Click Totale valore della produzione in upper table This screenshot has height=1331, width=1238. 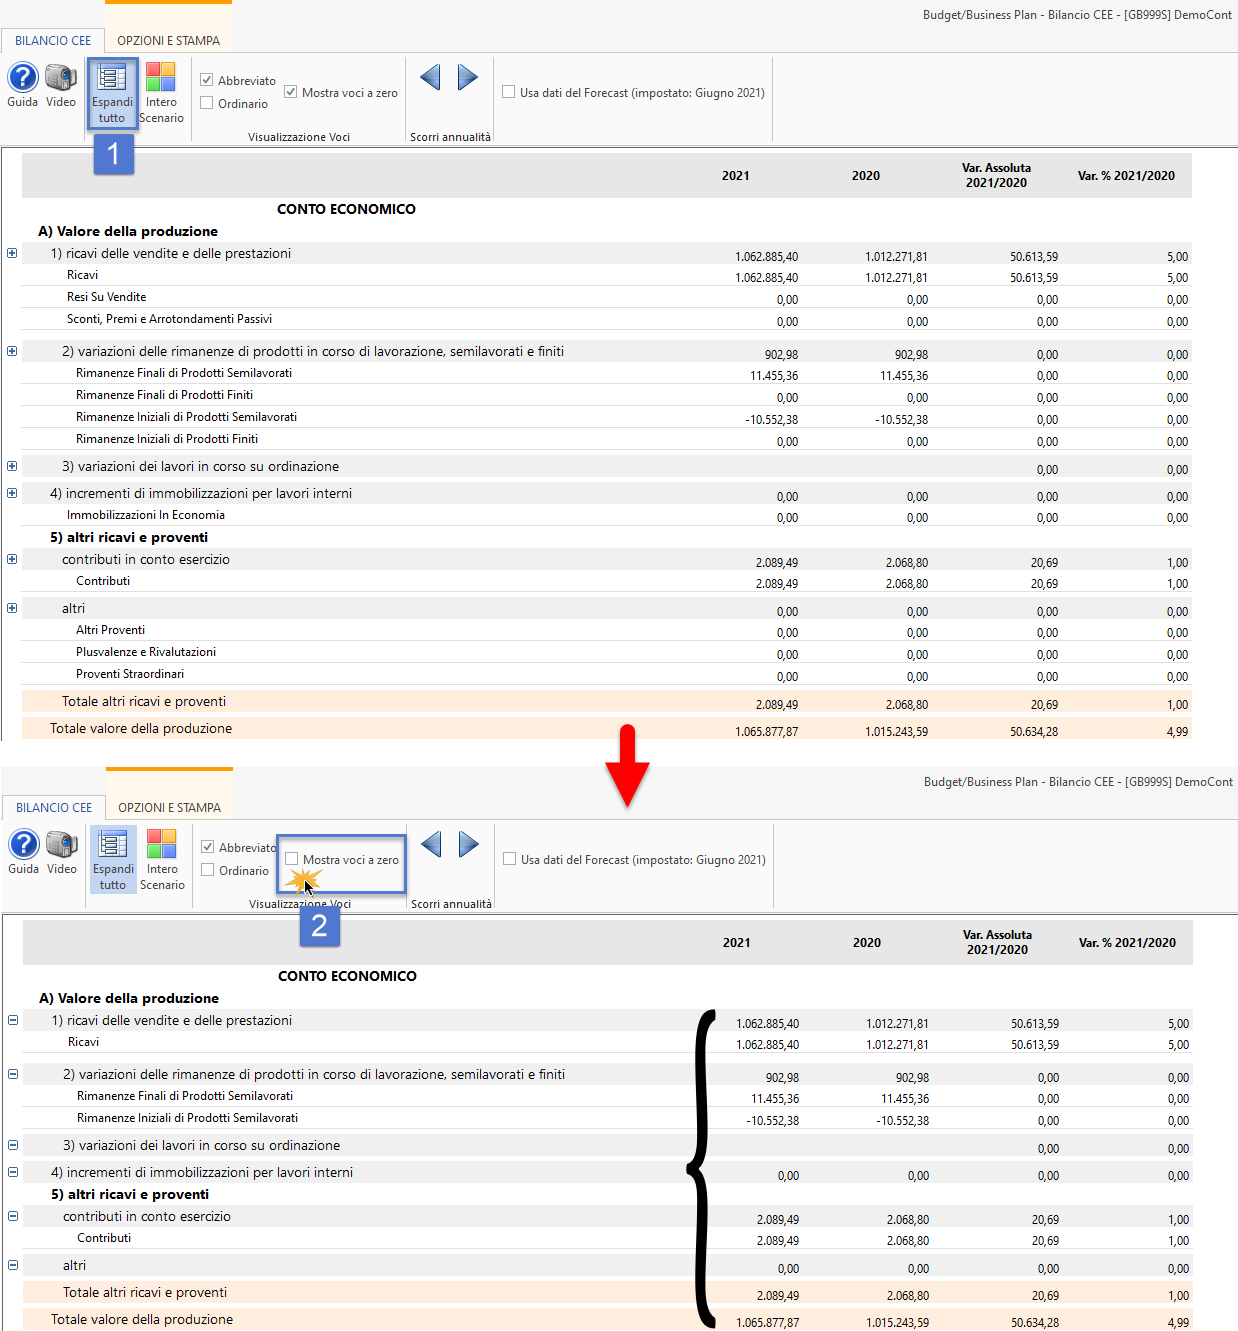(x=607, y=728)
